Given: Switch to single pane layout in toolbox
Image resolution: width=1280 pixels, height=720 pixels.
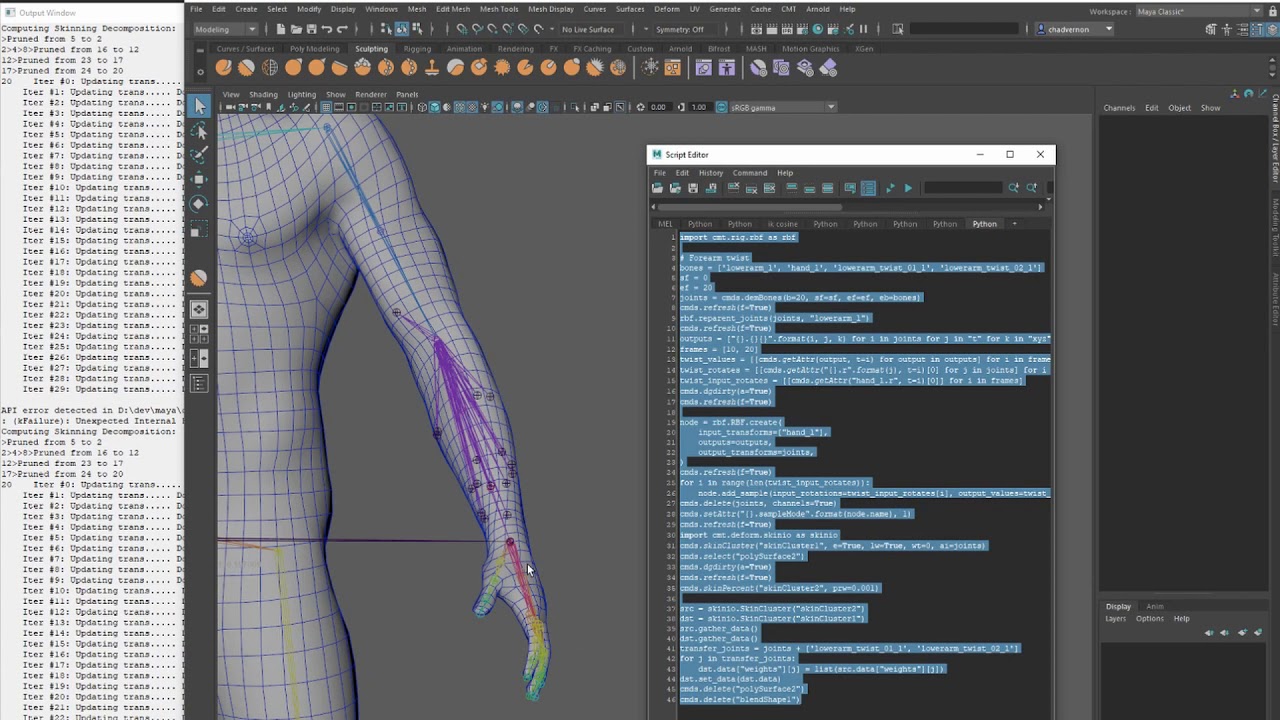Looking at the screenshot, I should pos(199,310).
